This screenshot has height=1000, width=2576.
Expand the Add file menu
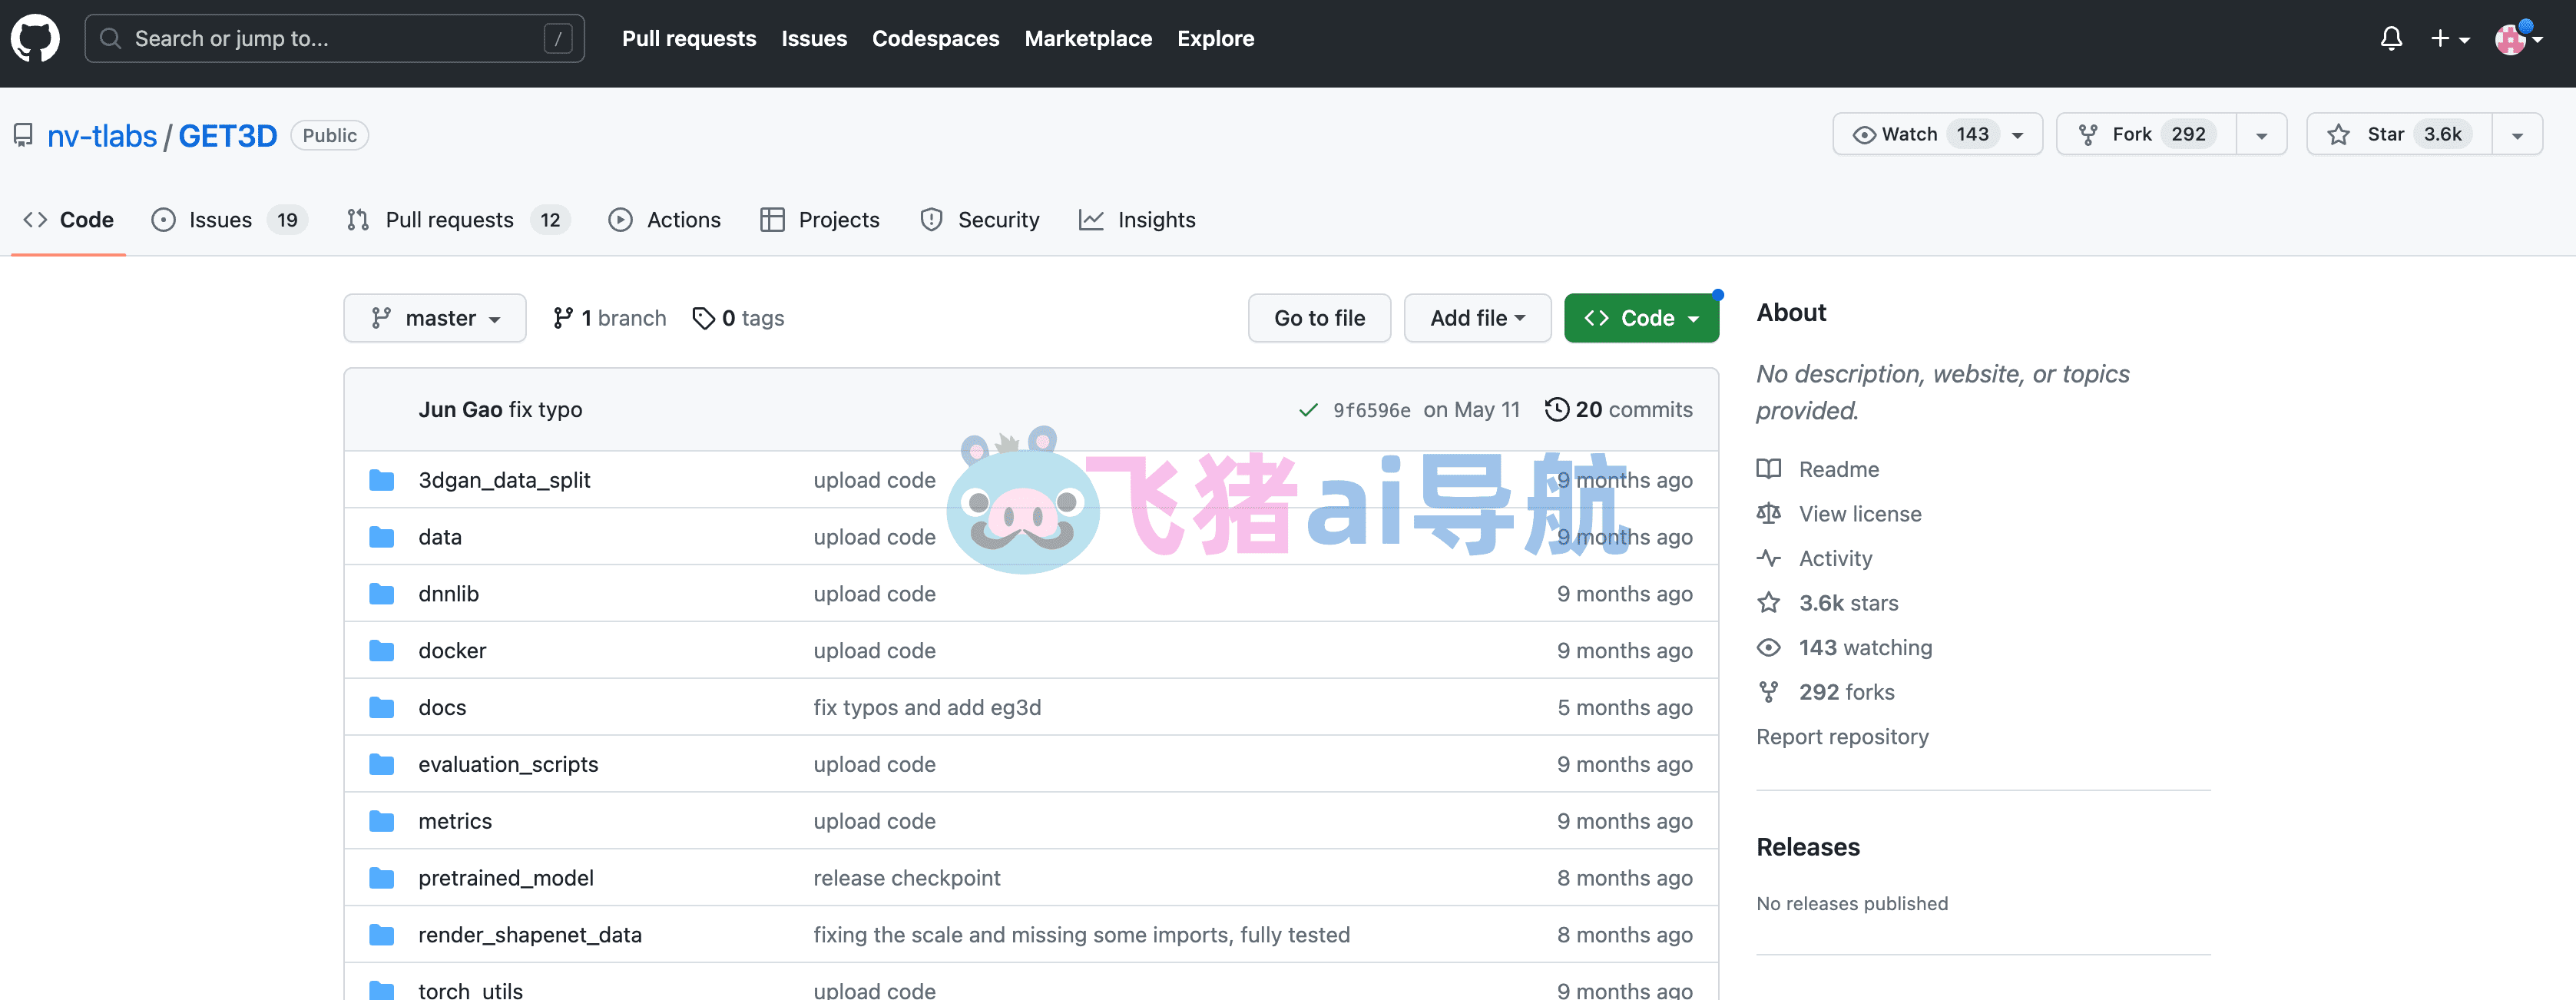tap(1477, 318)
